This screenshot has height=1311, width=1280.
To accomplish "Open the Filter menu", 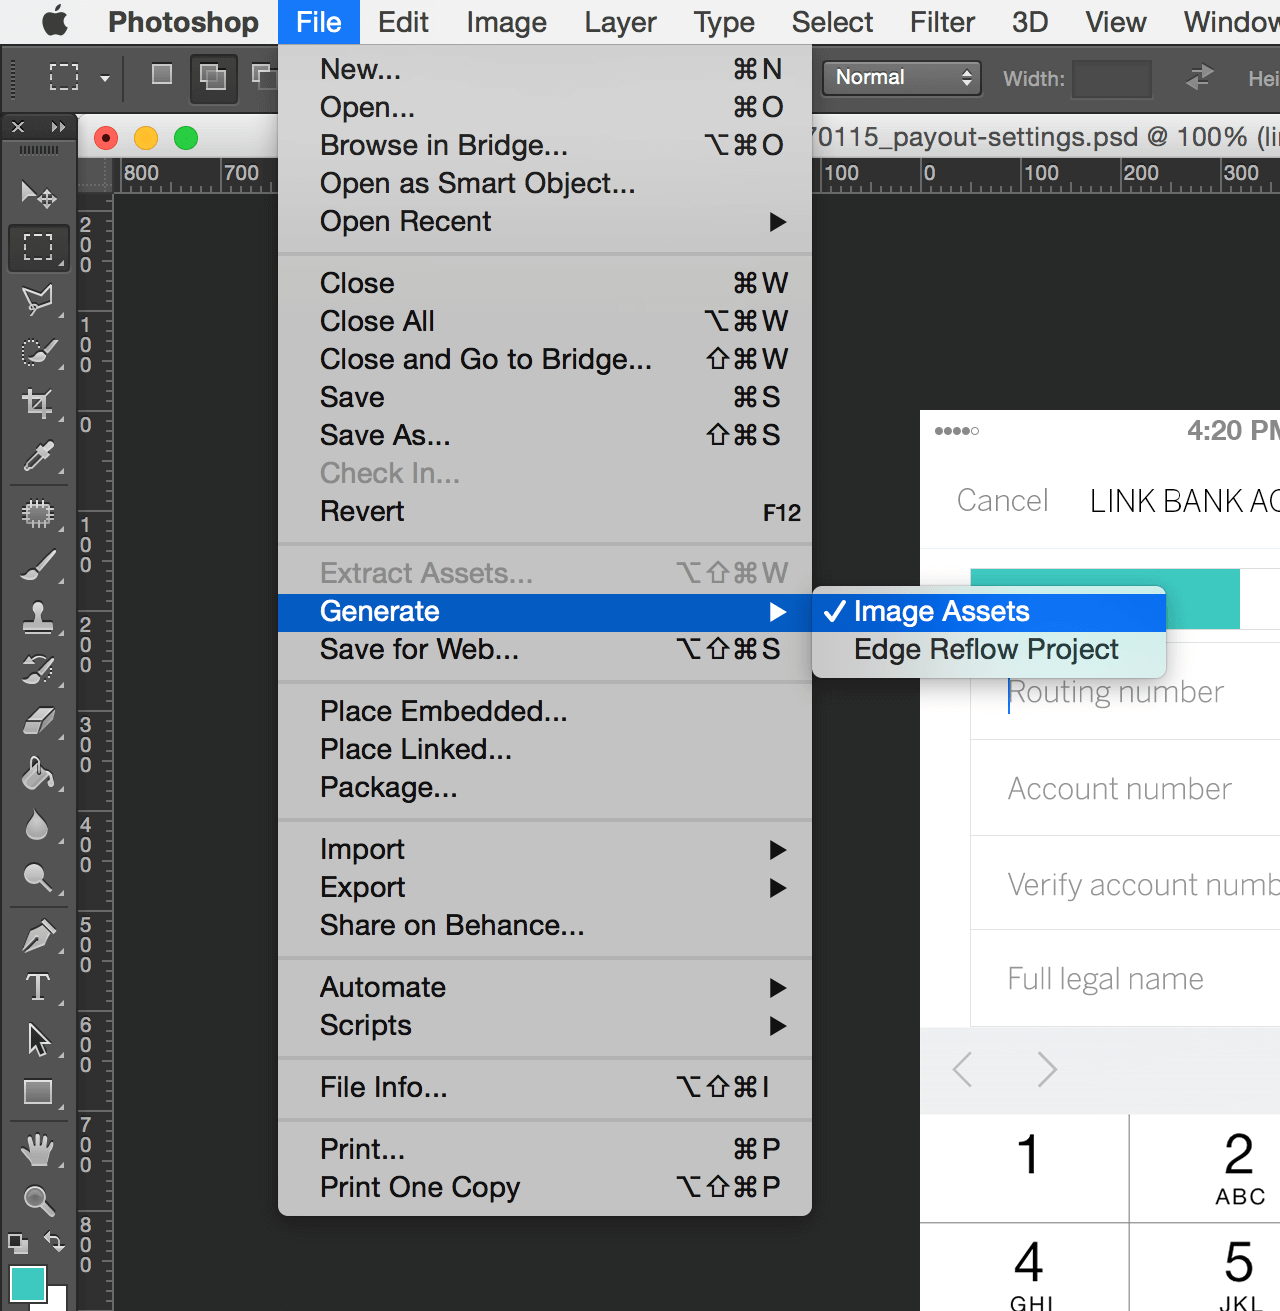I will (942, 22).
